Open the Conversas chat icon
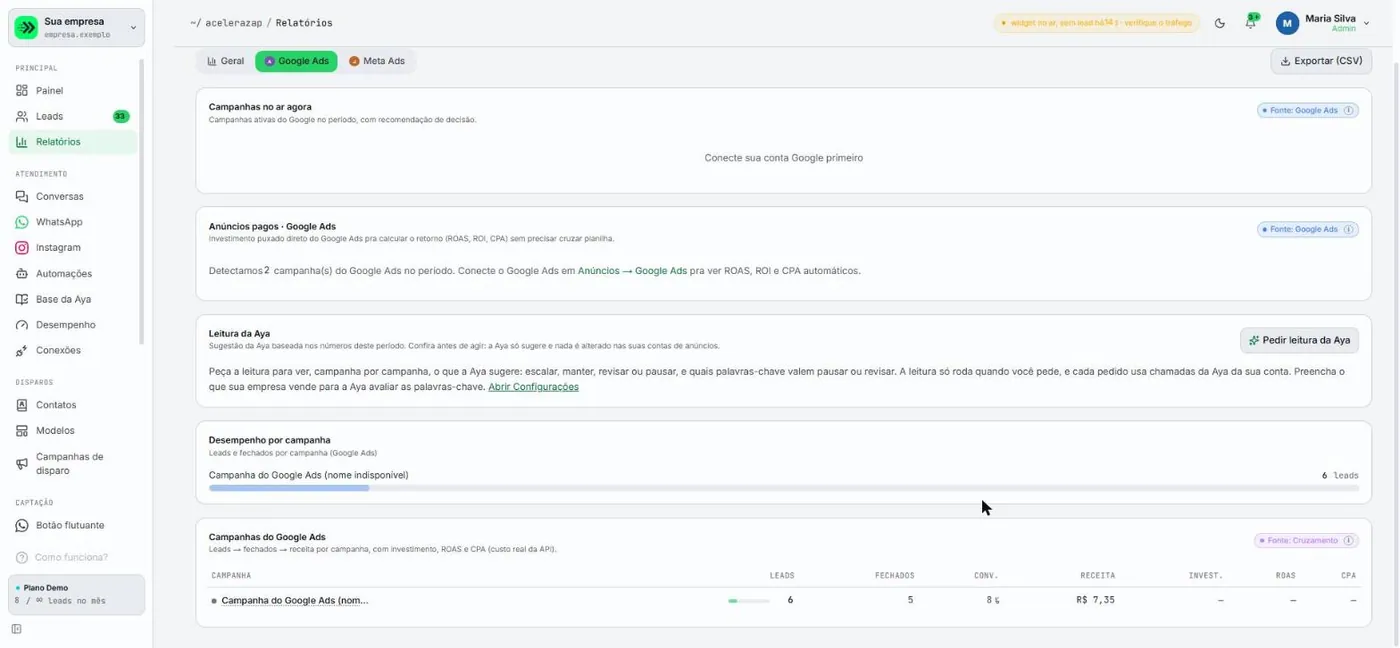Image resolution: width=1400 pixels, height=648 pixels. tap(22, 197)
